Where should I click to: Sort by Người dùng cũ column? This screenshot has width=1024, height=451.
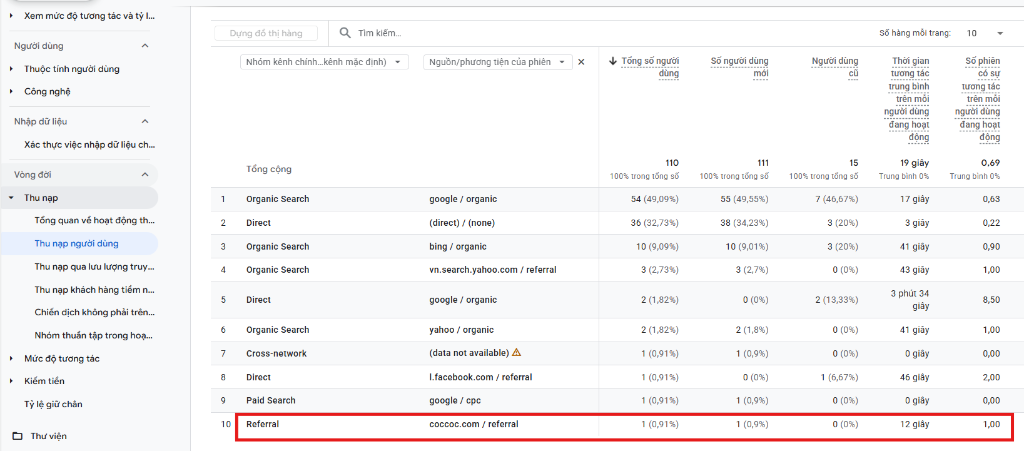[x=835, y=67]
